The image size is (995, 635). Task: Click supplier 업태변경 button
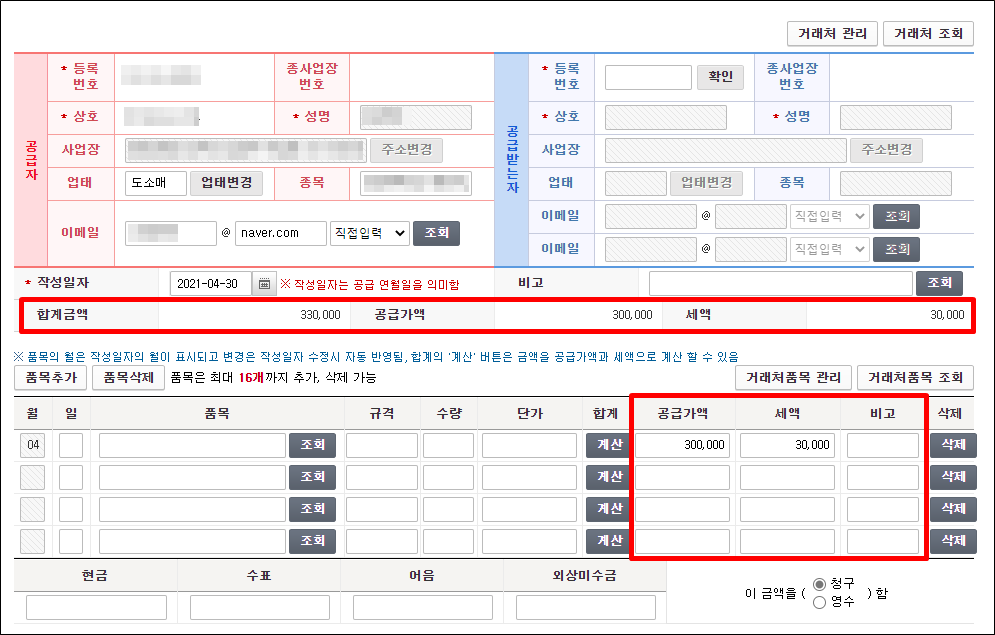[227, 183]
